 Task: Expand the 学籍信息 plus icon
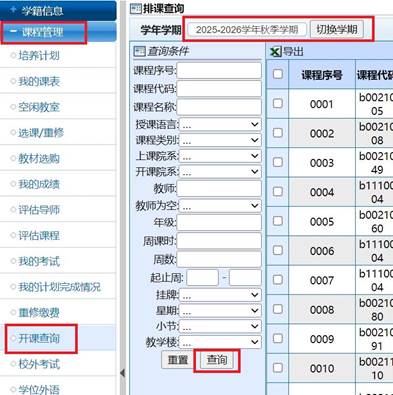pyautogui.click(x=13, y=10)
